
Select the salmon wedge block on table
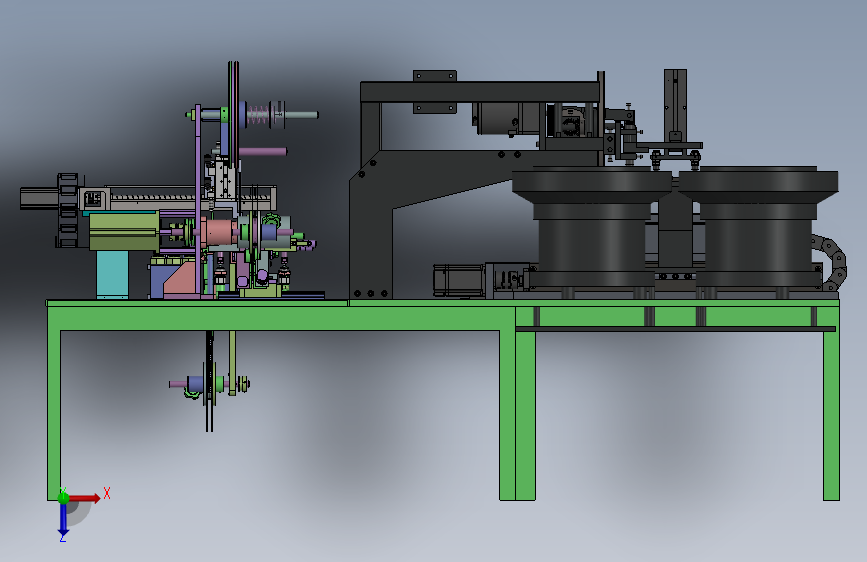(x=180, y=280)
